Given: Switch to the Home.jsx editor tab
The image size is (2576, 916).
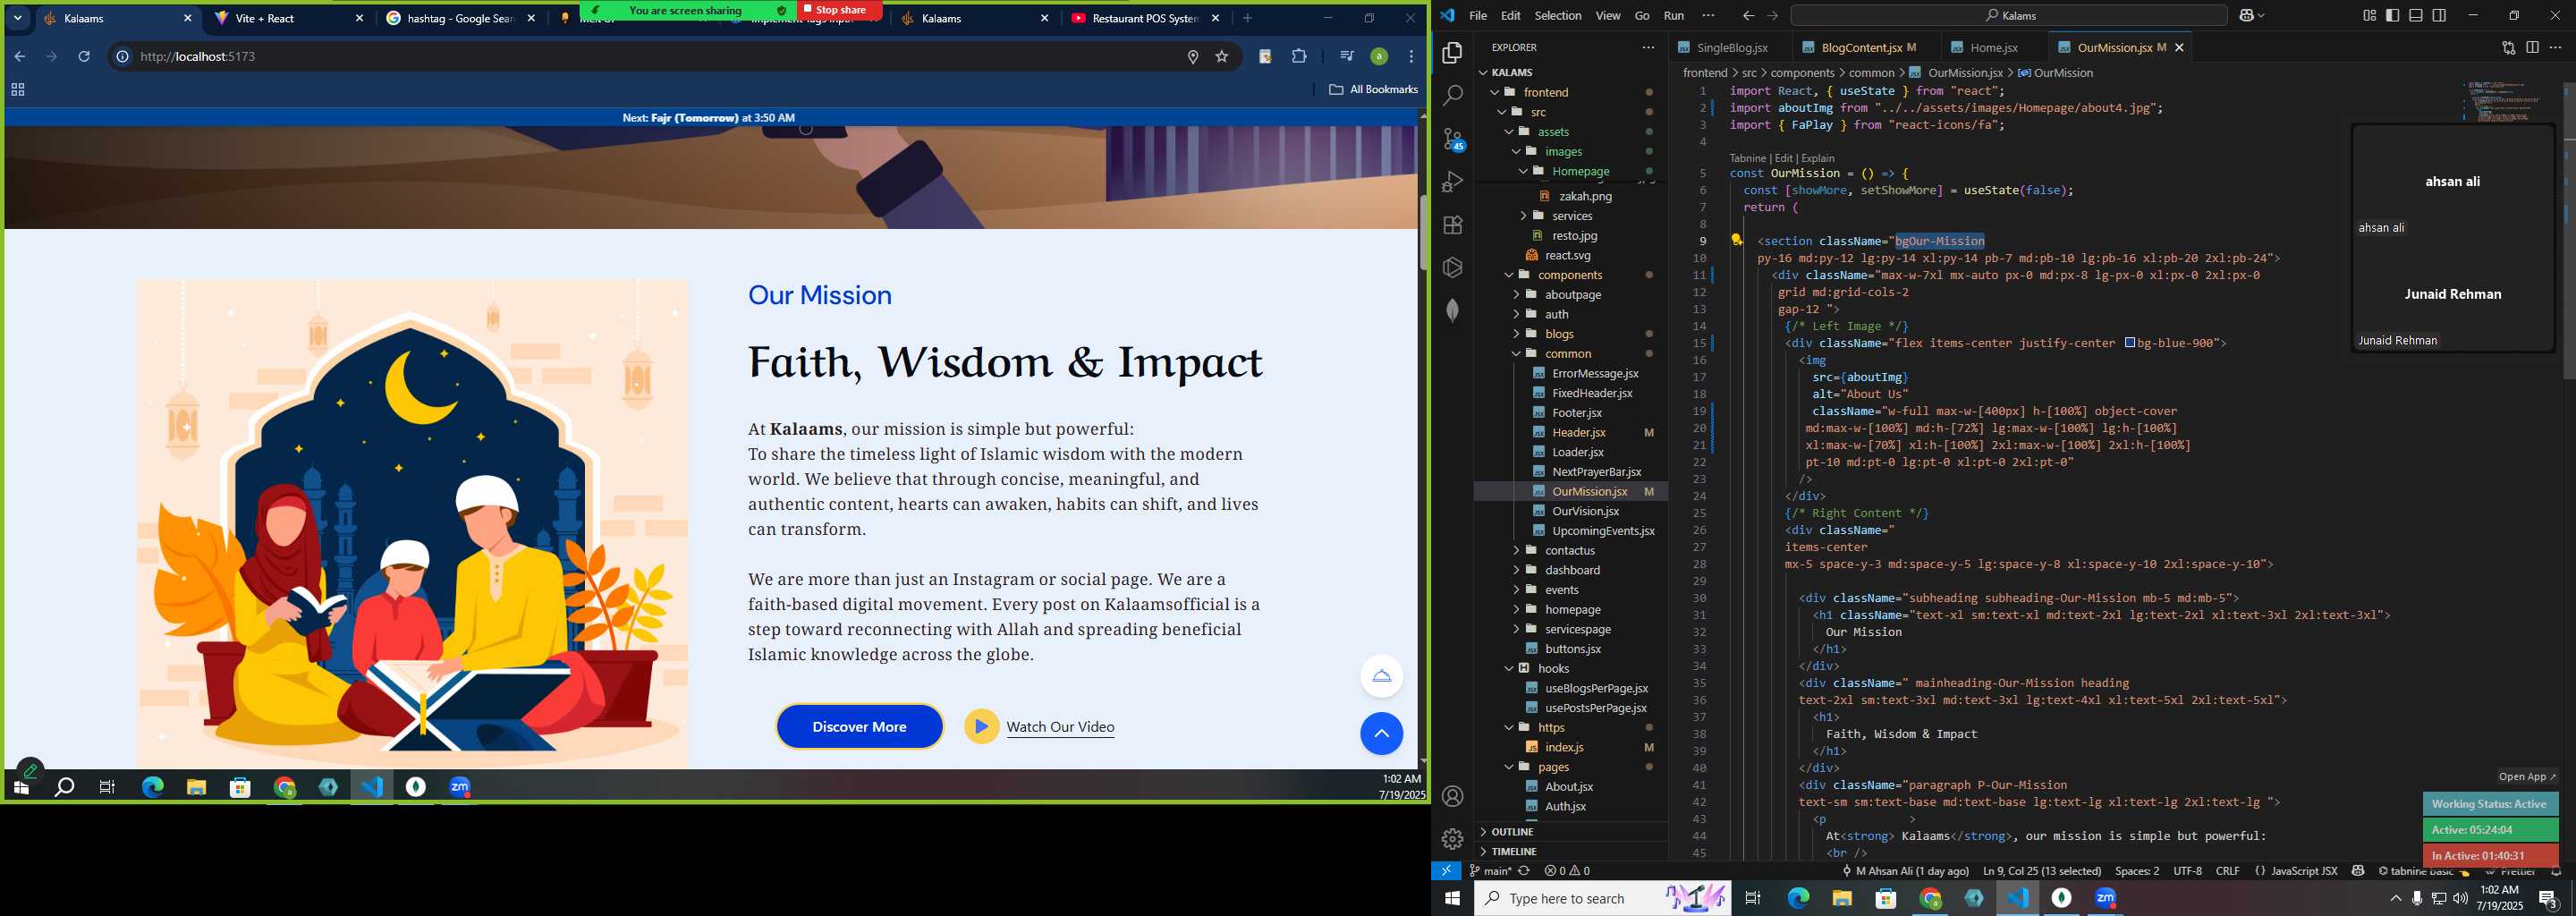Looking at the screenshot, I should (x=1993, y=47).
